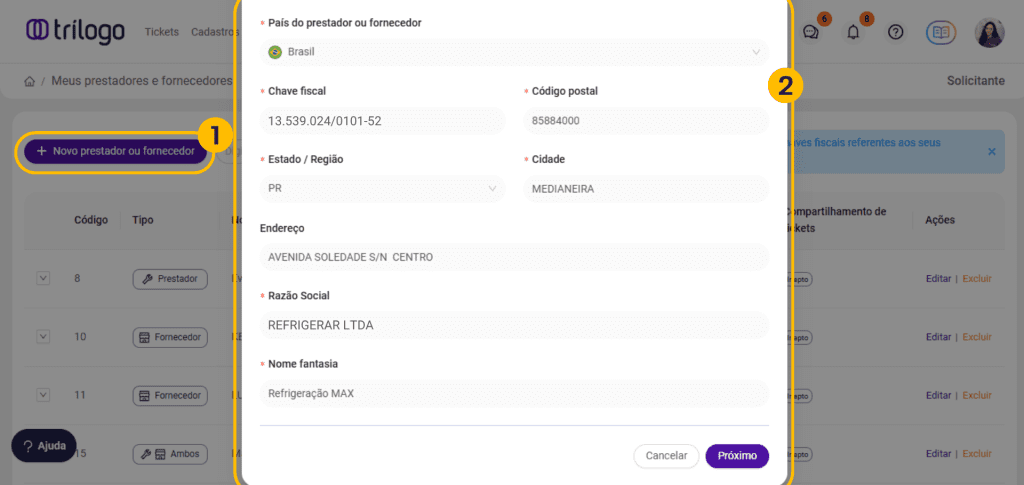
Task: Open the book guide icon
Action: (x=941, y=32)
